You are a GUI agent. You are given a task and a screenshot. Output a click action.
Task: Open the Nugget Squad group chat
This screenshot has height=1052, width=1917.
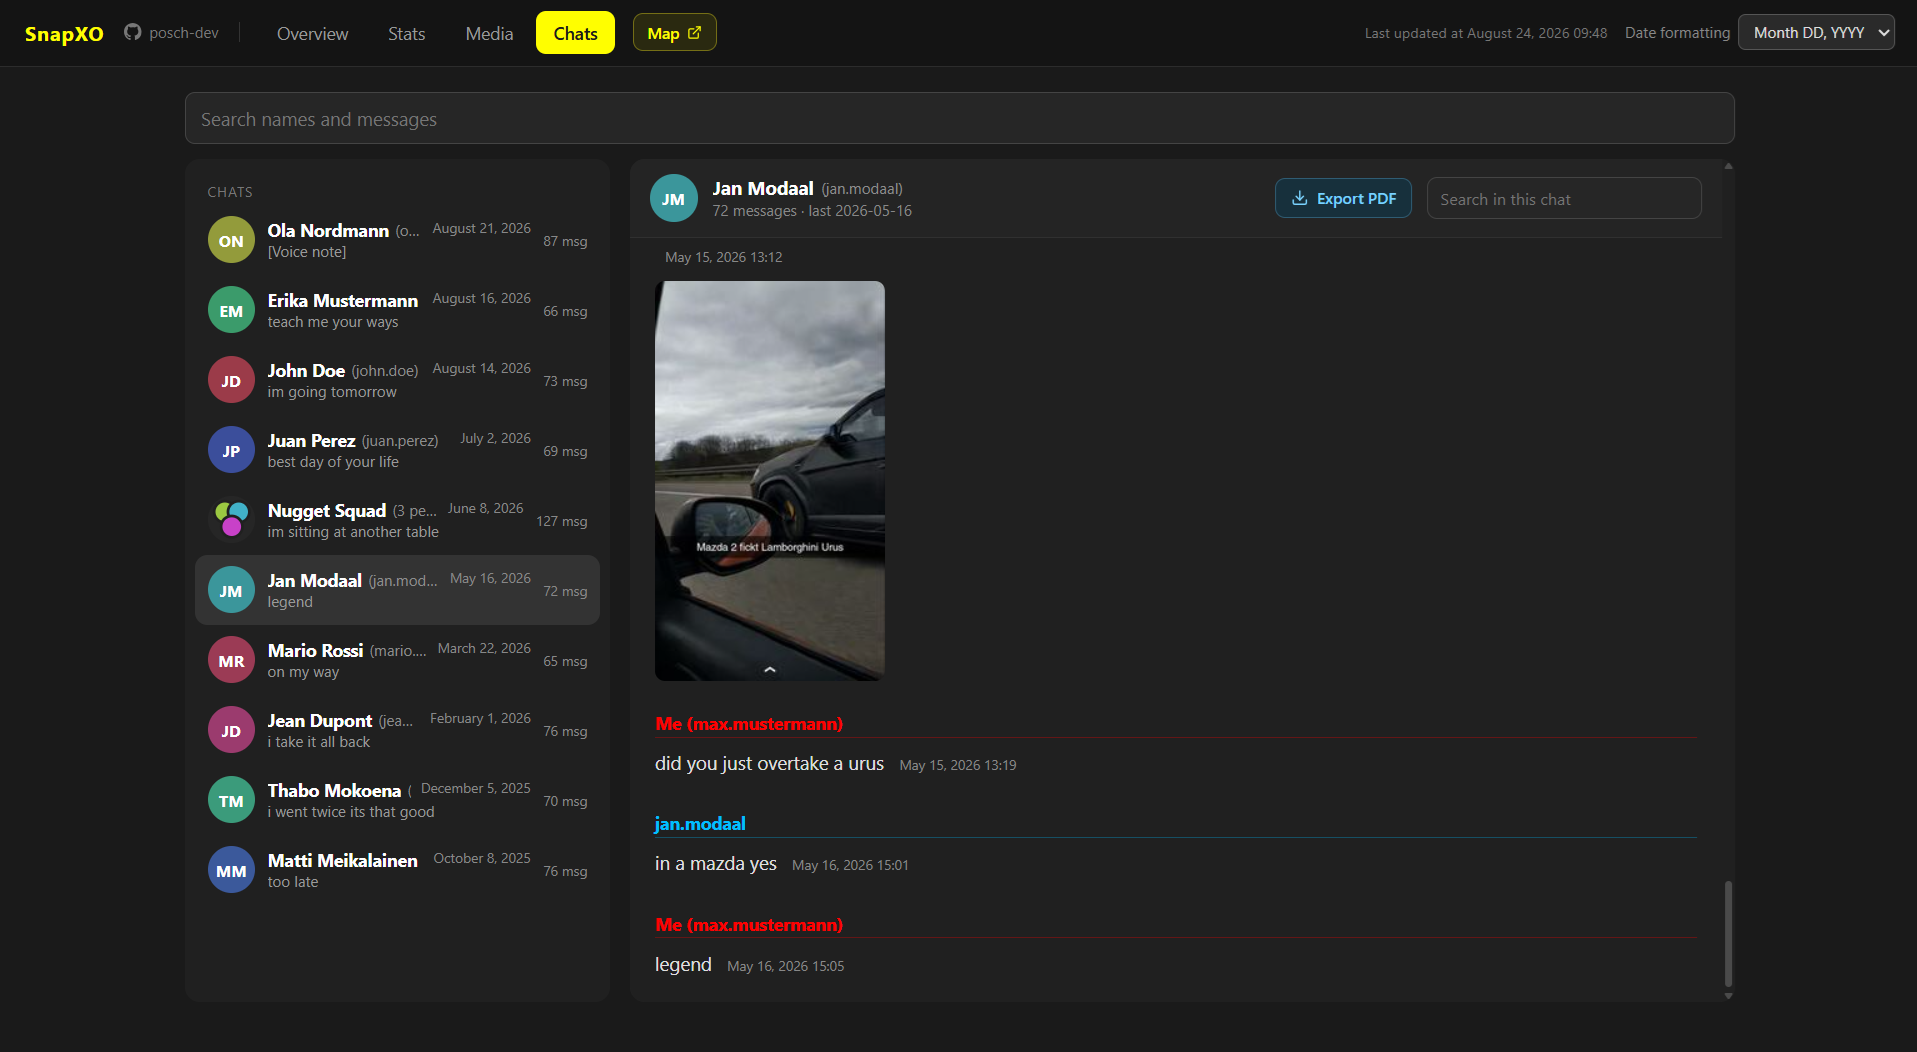click(397, 520)
